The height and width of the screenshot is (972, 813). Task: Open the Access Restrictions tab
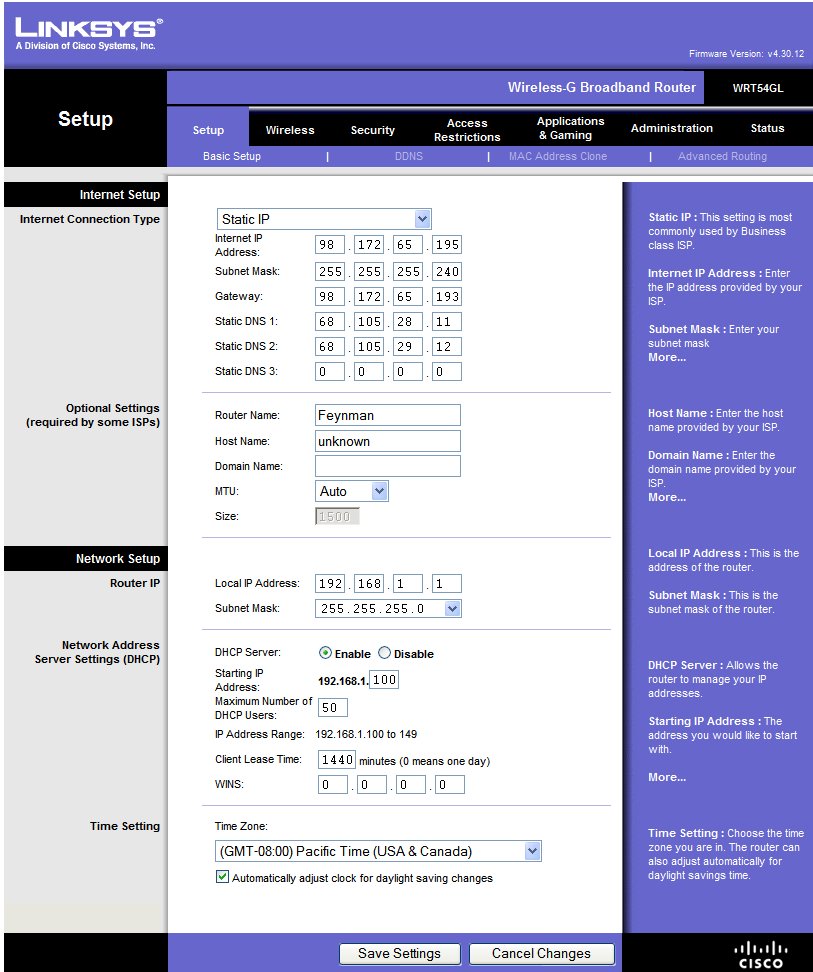pos(467,130)
